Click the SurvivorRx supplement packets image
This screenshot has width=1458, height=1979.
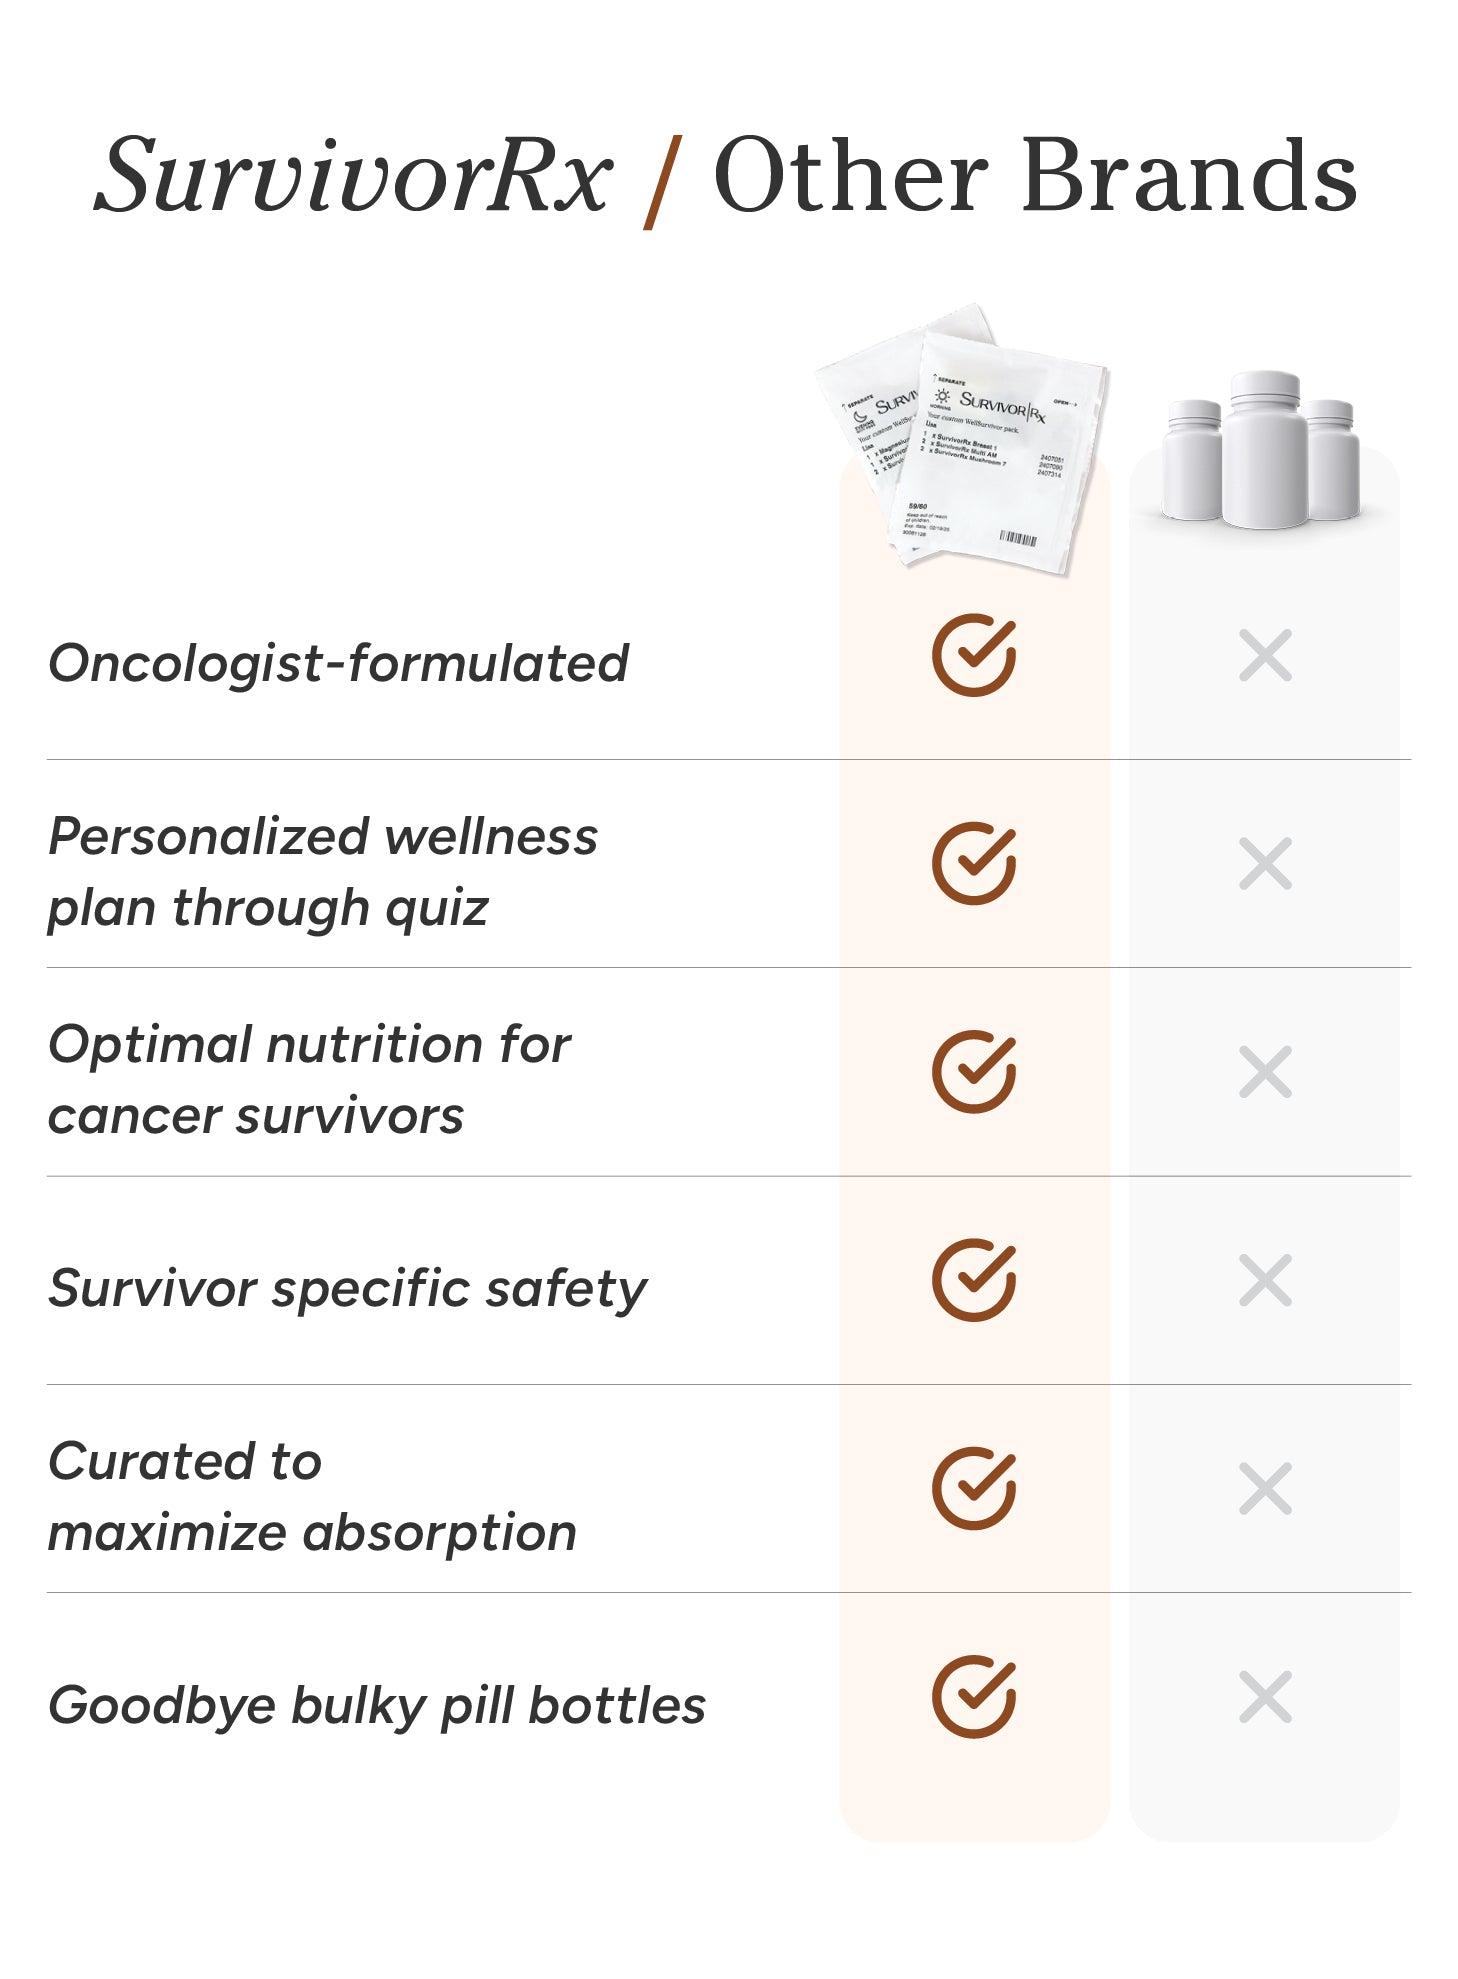(x=967, y=442)
